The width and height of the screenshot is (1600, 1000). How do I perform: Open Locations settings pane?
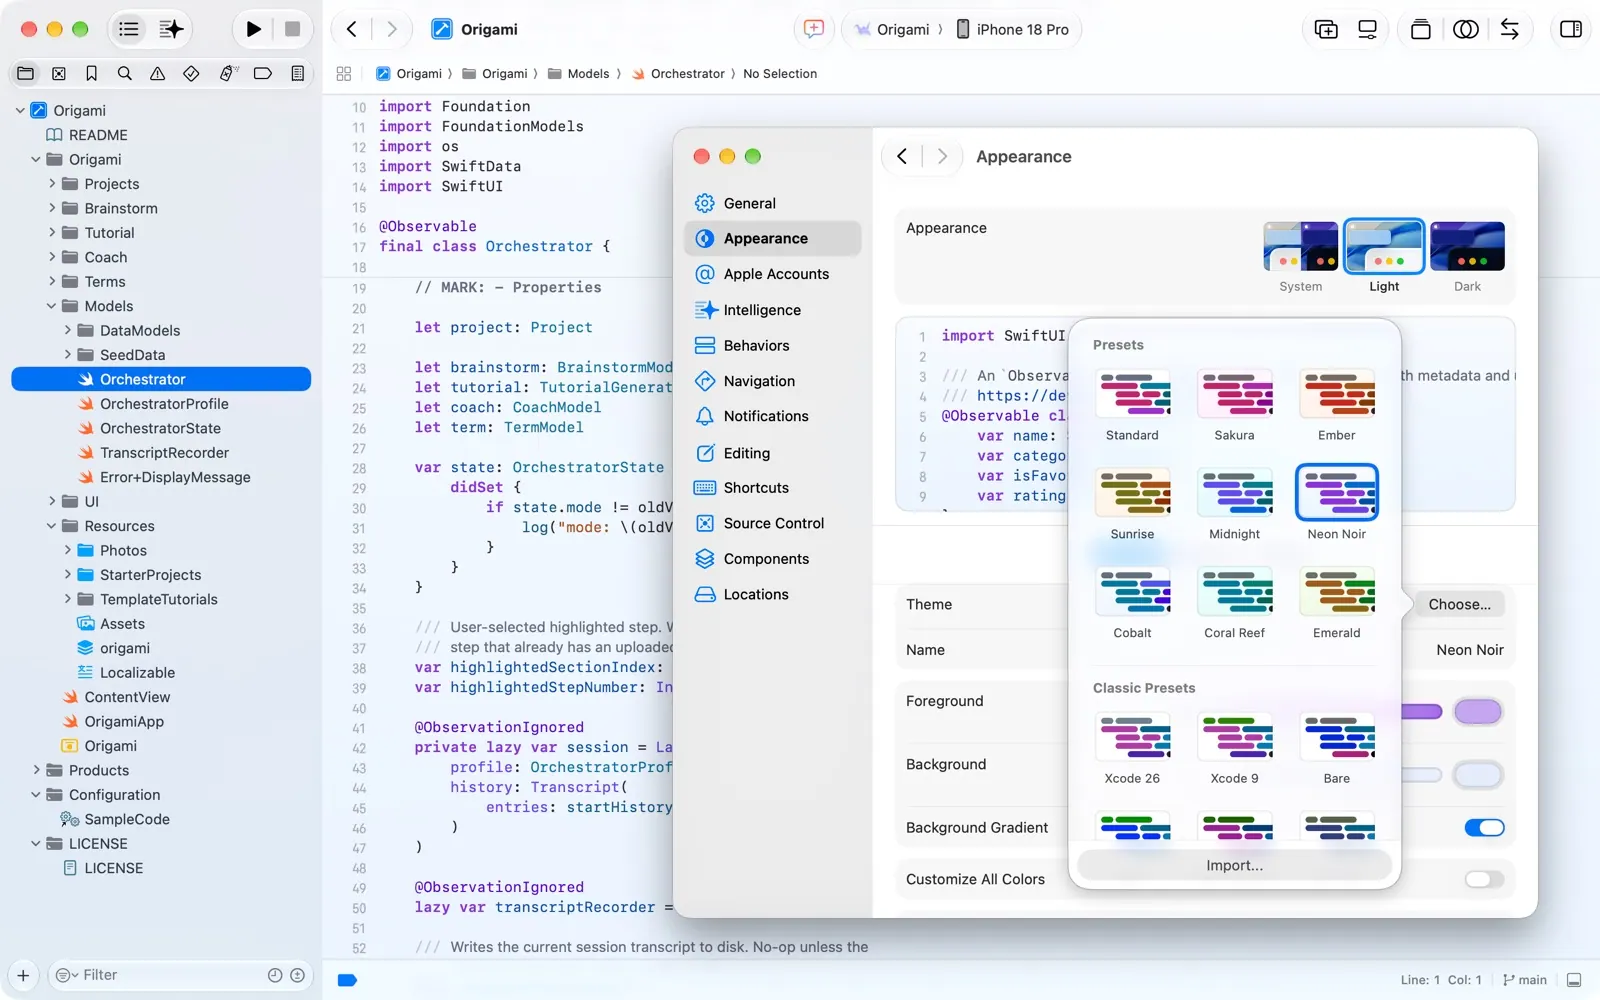(772, 594)
